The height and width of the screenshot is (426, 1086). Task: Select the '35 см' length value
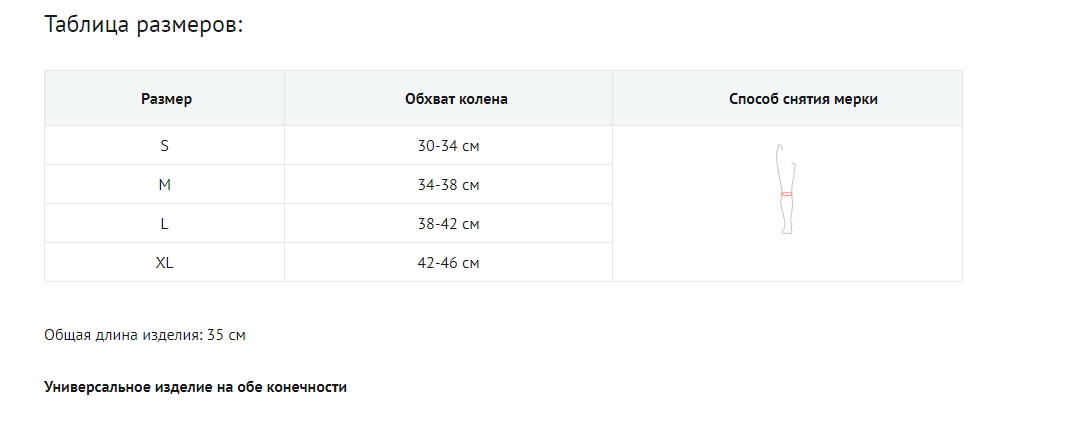pyautogui.click(x=226, y=335)
